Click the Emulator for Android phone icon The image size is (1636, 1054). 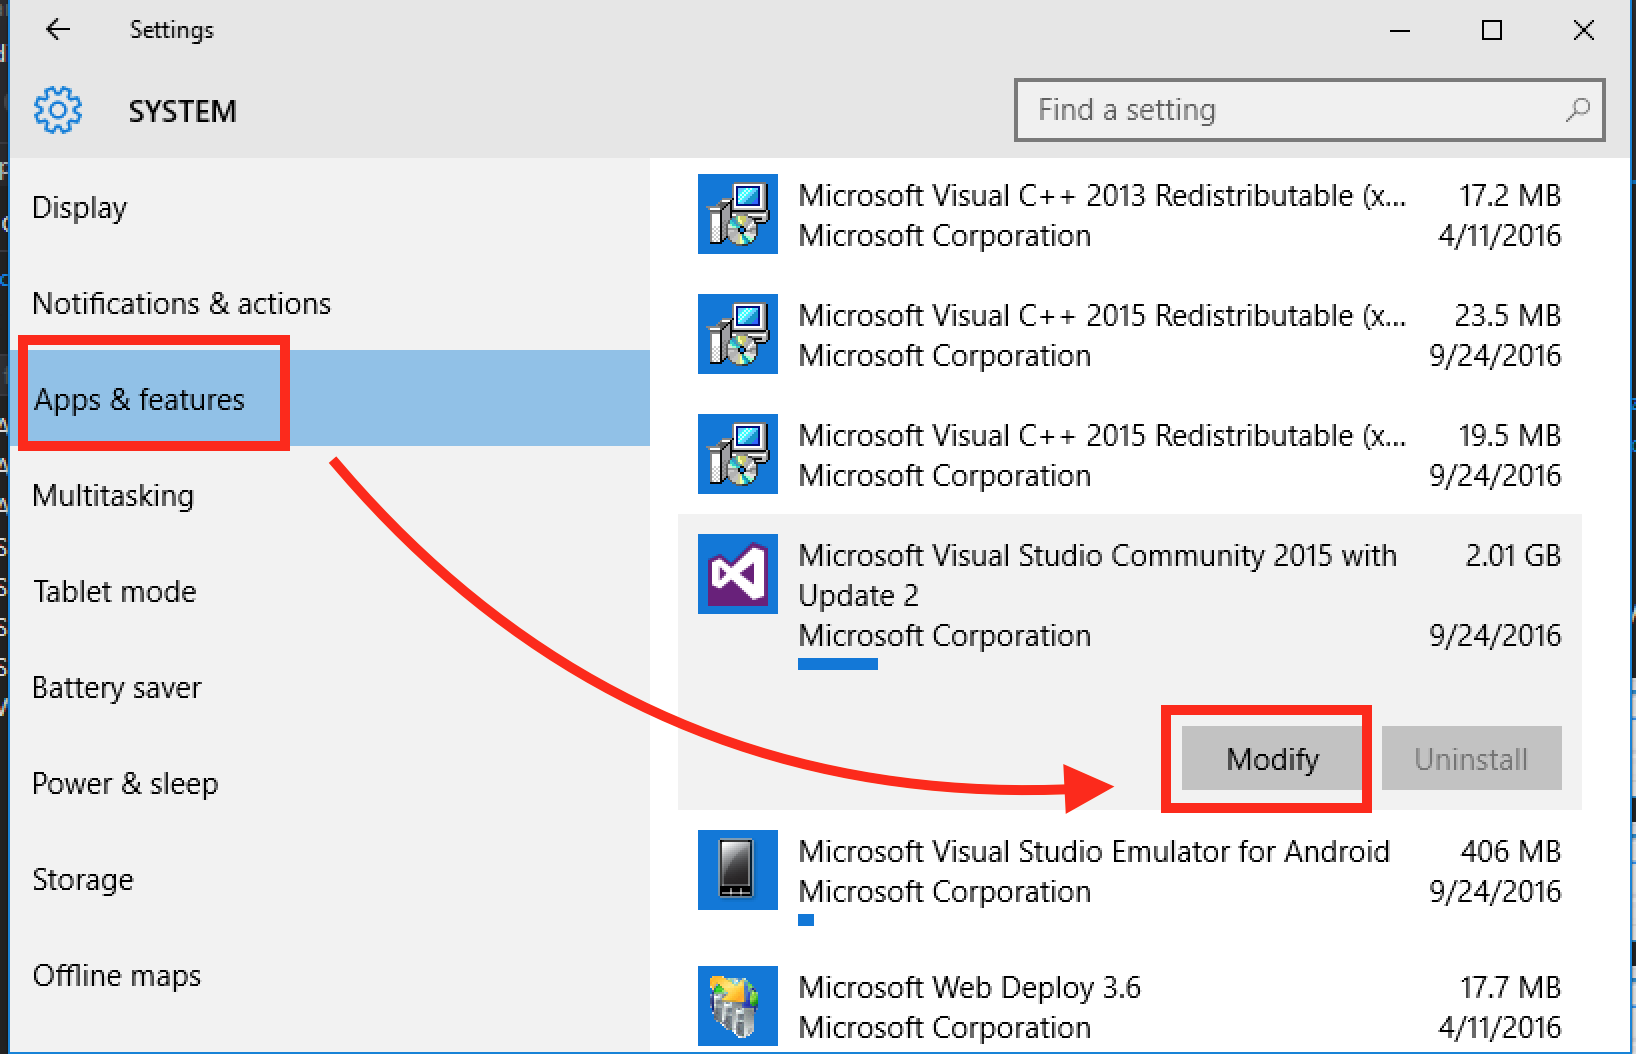click(738, 870)
